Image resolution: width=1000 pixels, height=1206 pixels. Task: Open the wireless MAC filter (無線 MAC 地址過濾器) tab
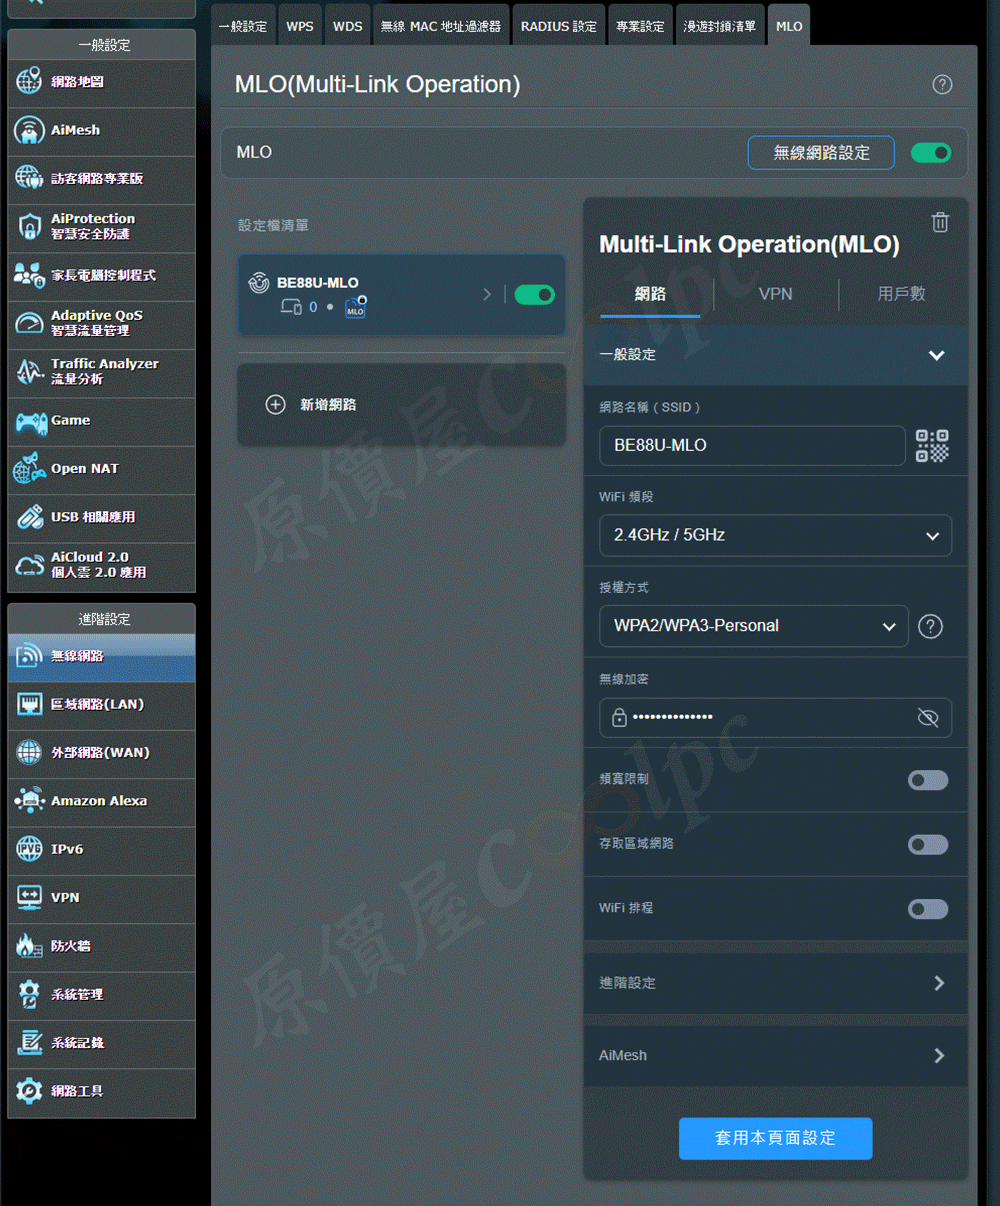441,26
